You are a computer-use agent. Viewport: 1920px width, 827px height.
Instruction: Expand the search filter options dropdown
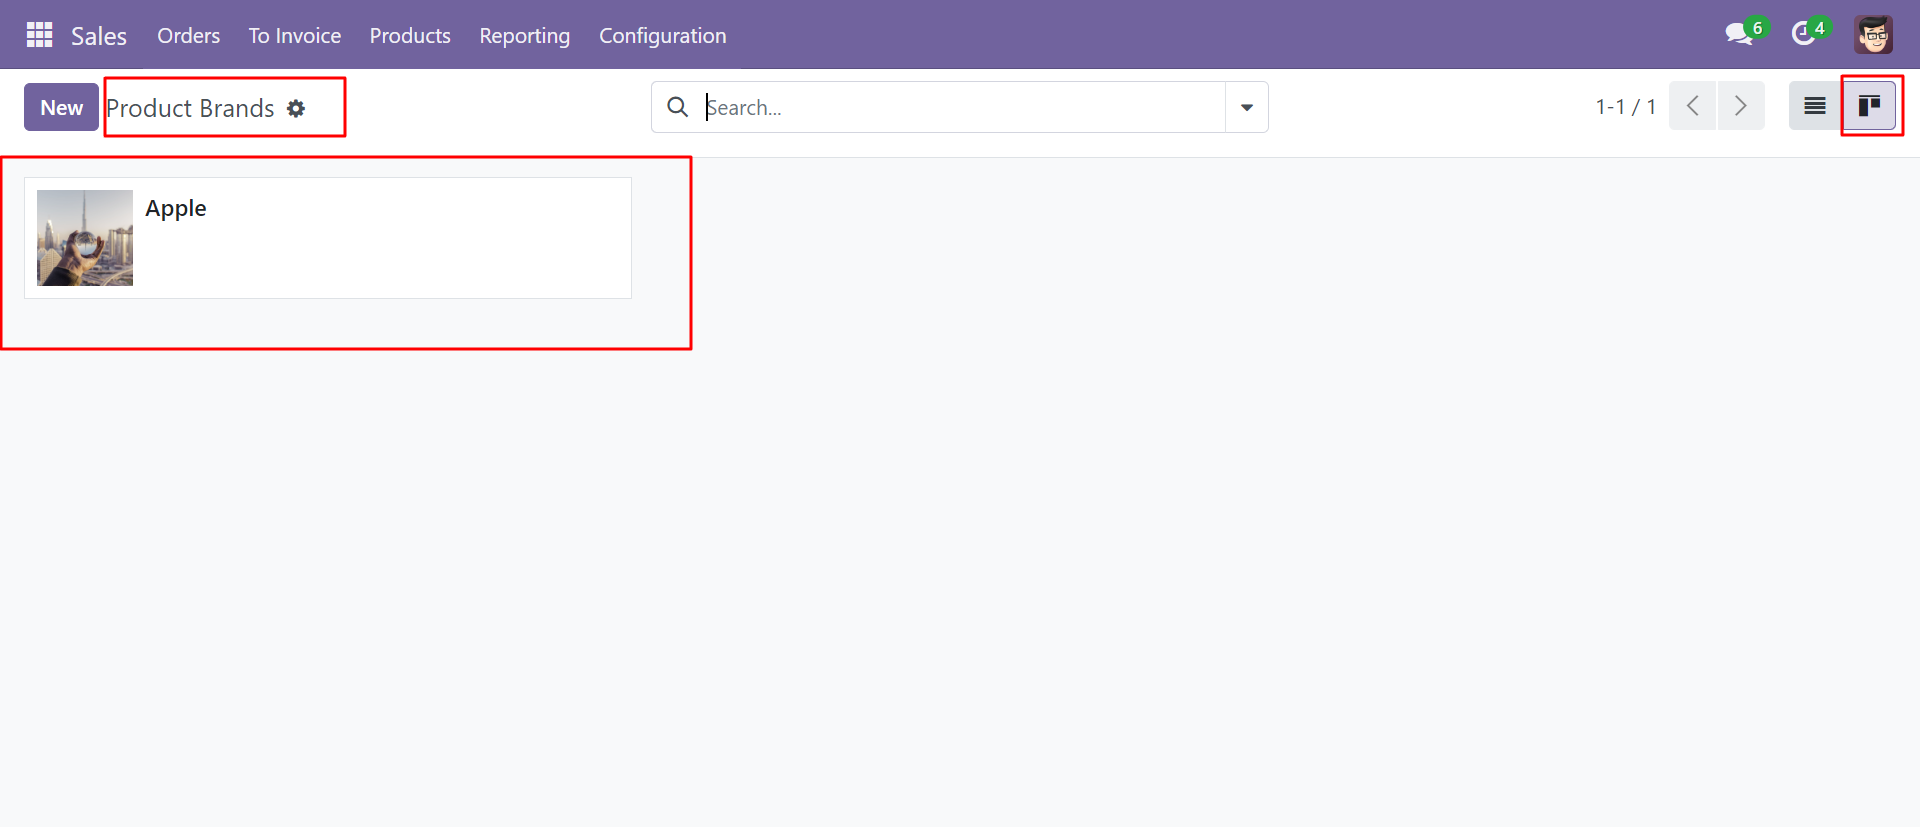1247,107
